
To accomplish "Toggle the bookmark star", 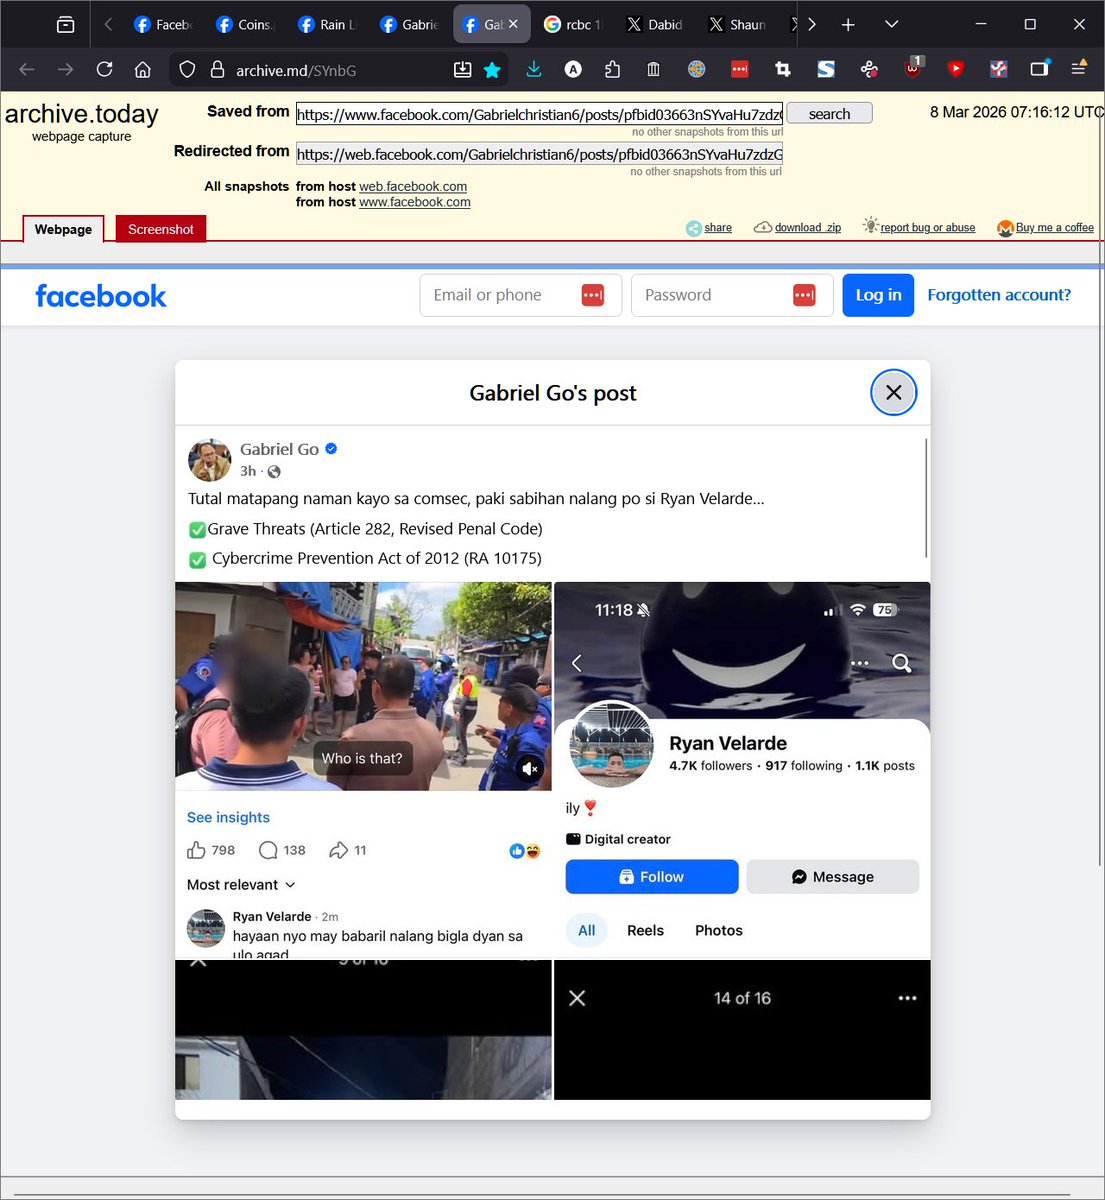I will (x=492, y=70).
